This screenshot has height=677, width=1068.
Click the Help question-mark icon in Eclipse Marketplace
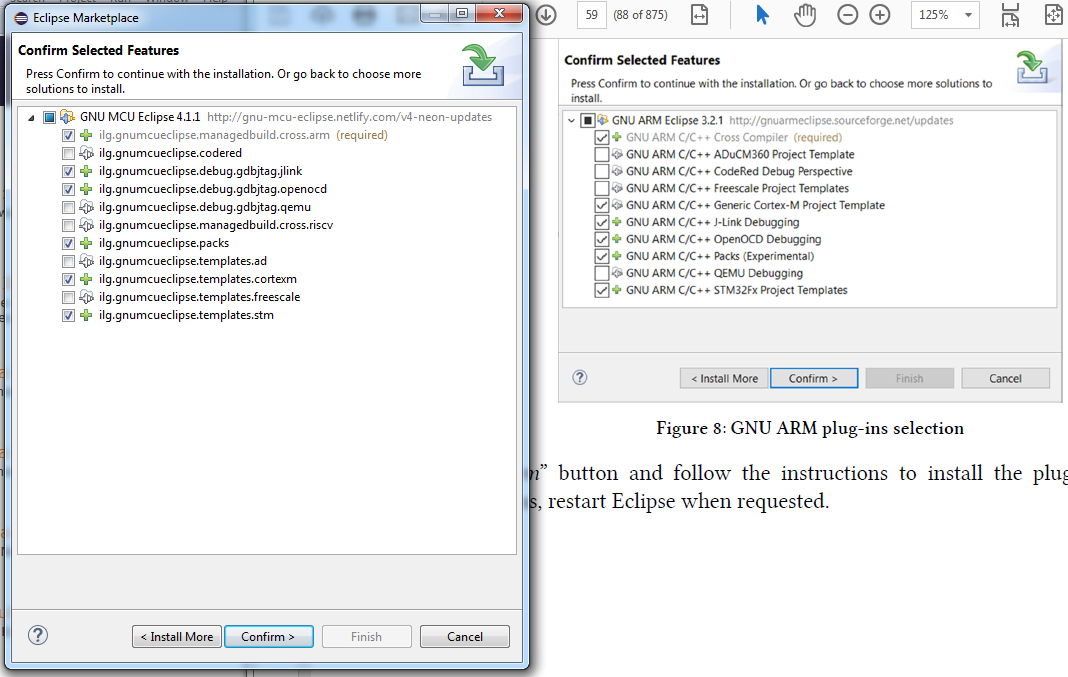pyautogui.click(x=38, y=635)
